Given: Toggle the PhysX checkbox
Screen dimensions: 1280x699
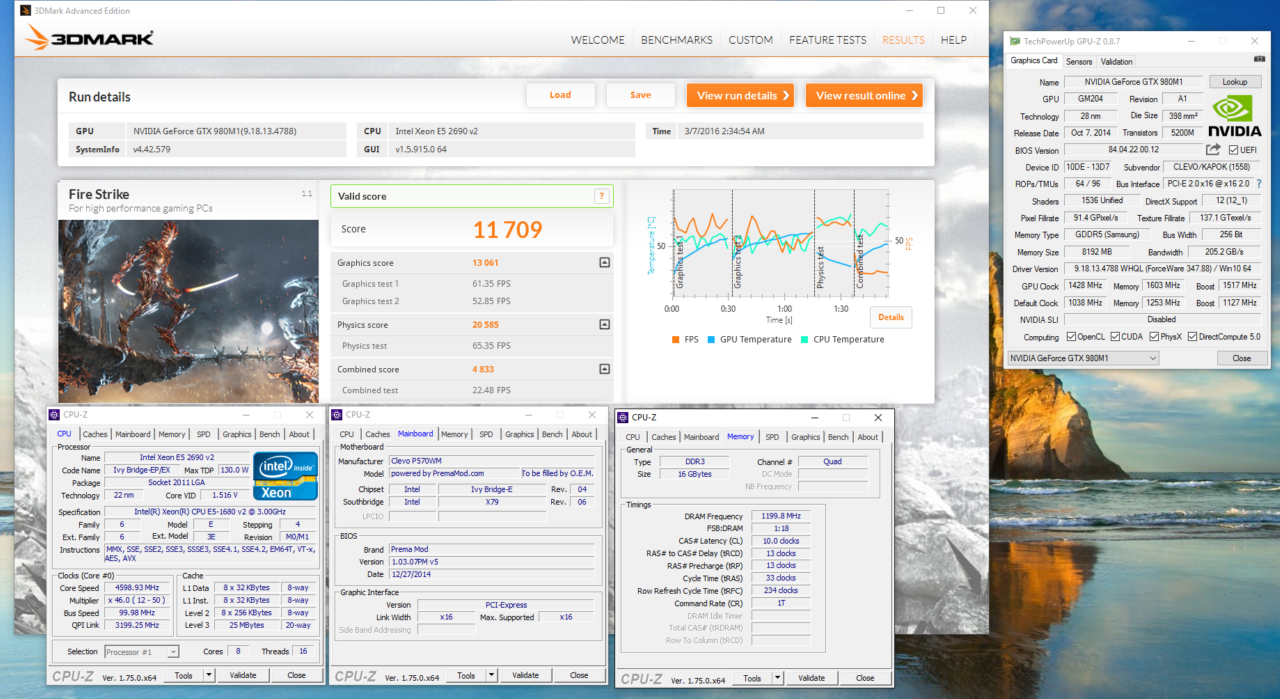Looking at the screenshot, I should point(1156,337).
